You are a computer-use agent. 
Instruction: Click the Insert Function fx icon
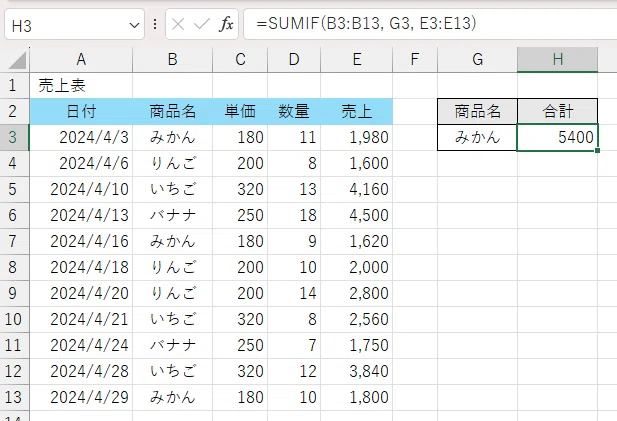(226, 24)
